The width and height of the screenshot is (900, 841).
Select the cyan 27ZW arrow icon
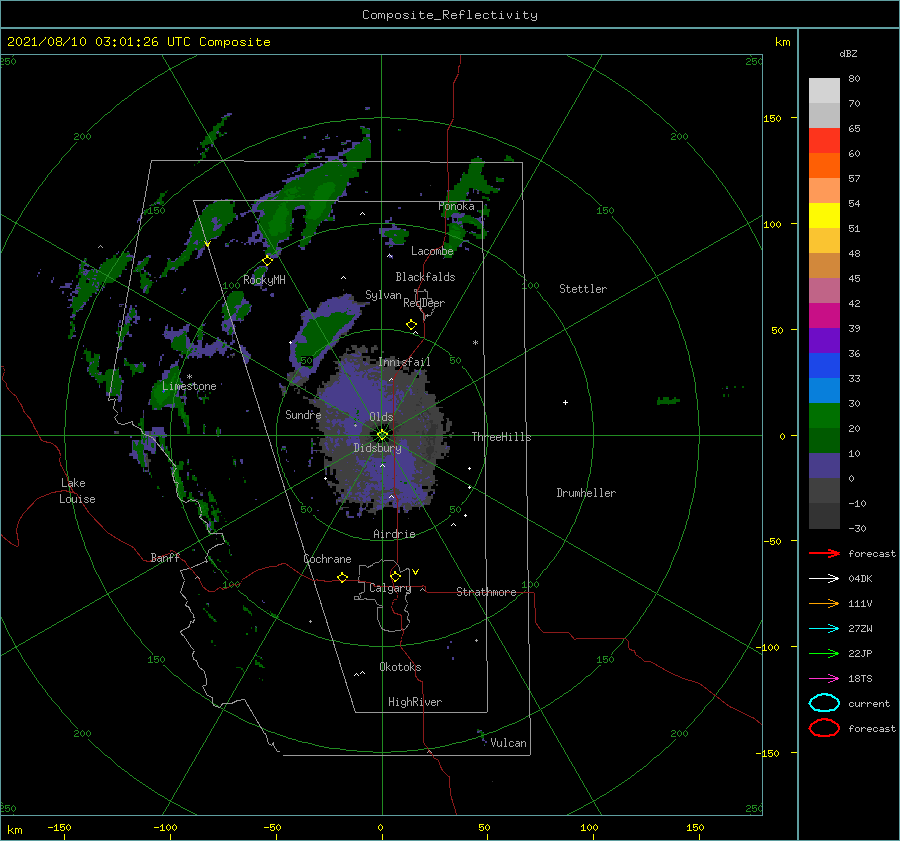click(824, 629)
